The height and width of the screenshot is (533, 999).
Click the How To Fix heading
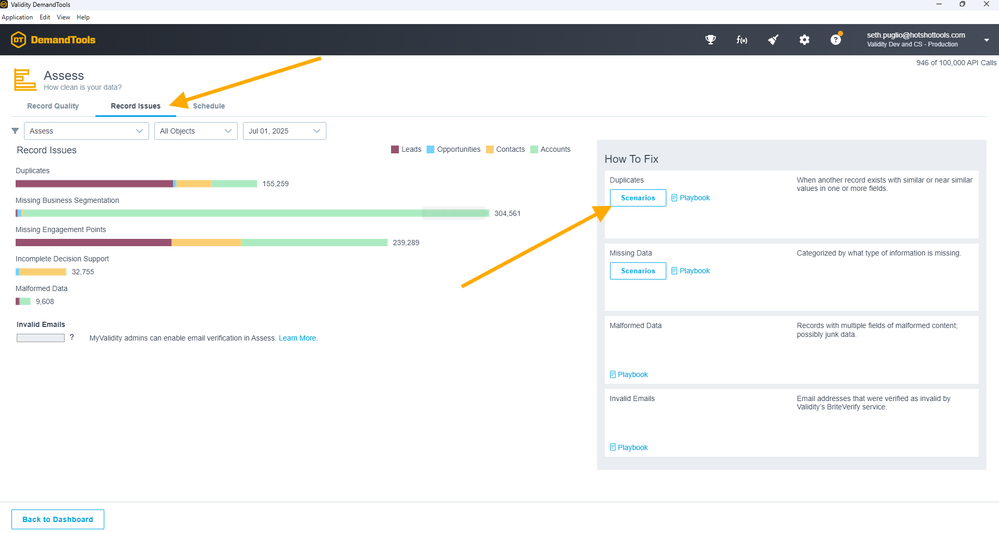point(631,159)
